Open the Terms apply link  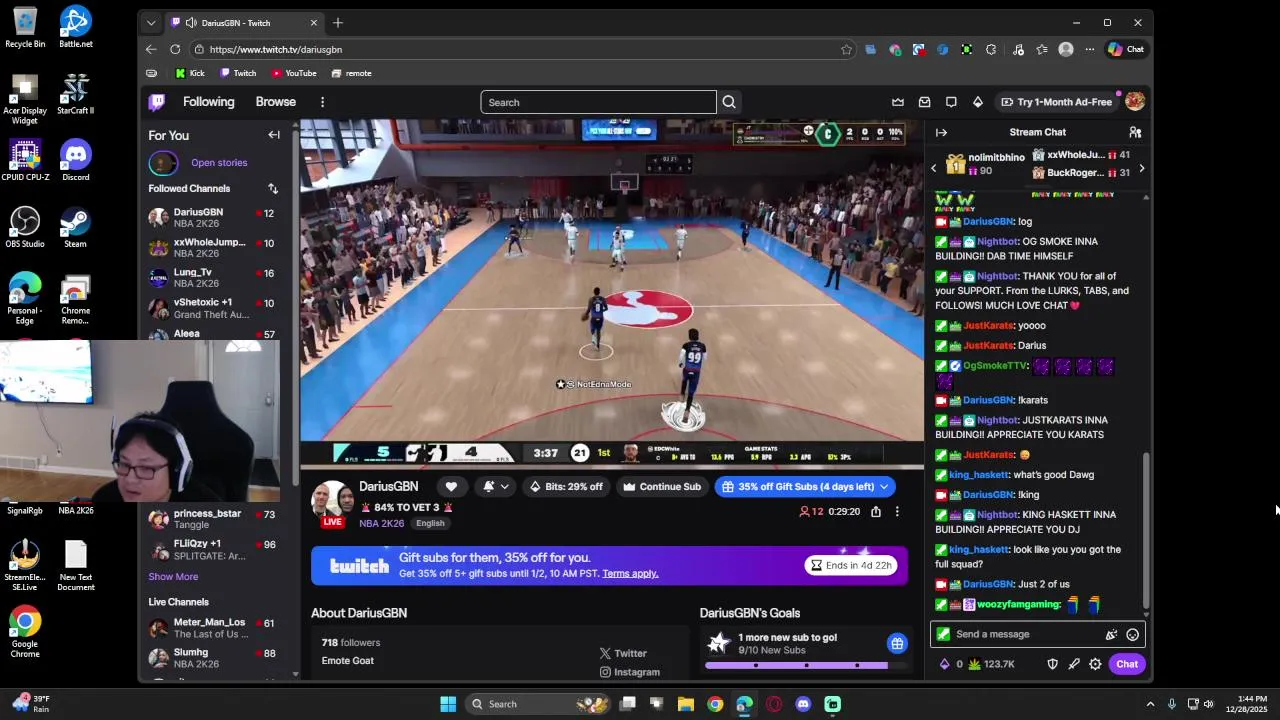[x=630, y=574]
